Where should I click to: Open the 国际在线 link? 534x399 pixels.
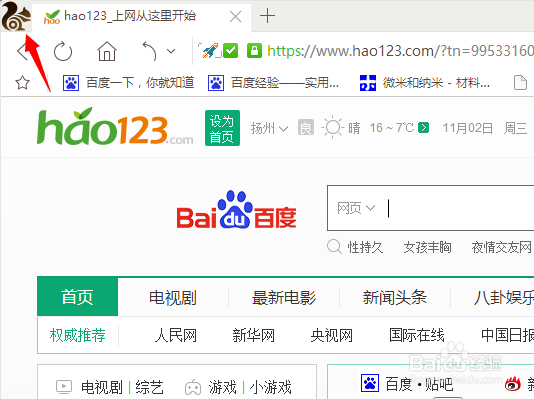coord(417,335)
